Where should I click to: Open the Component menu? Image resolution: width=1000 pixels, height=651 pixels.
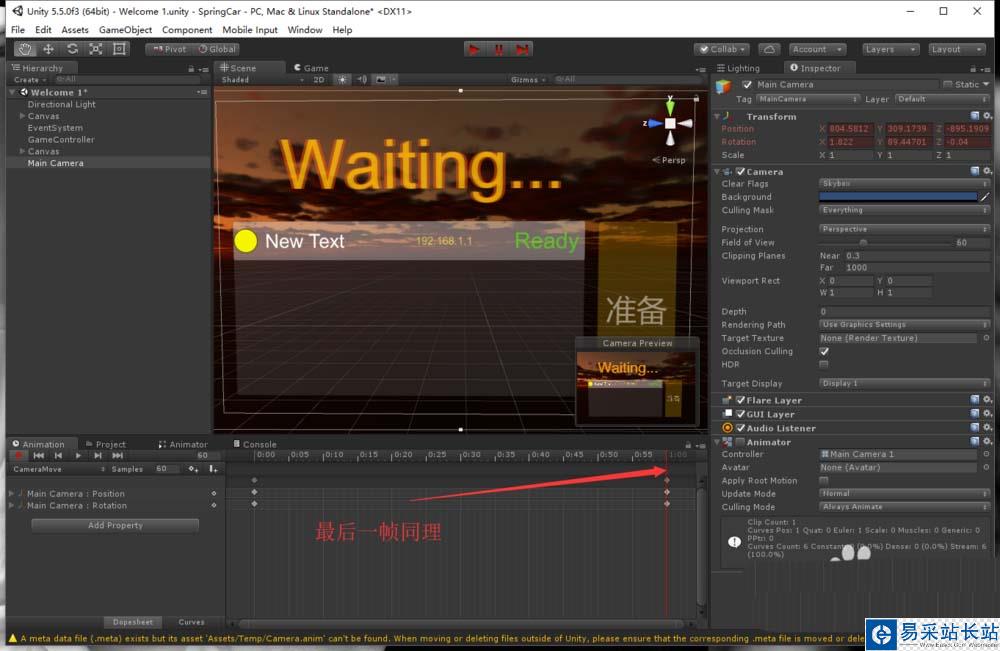(x=187, y=29)
